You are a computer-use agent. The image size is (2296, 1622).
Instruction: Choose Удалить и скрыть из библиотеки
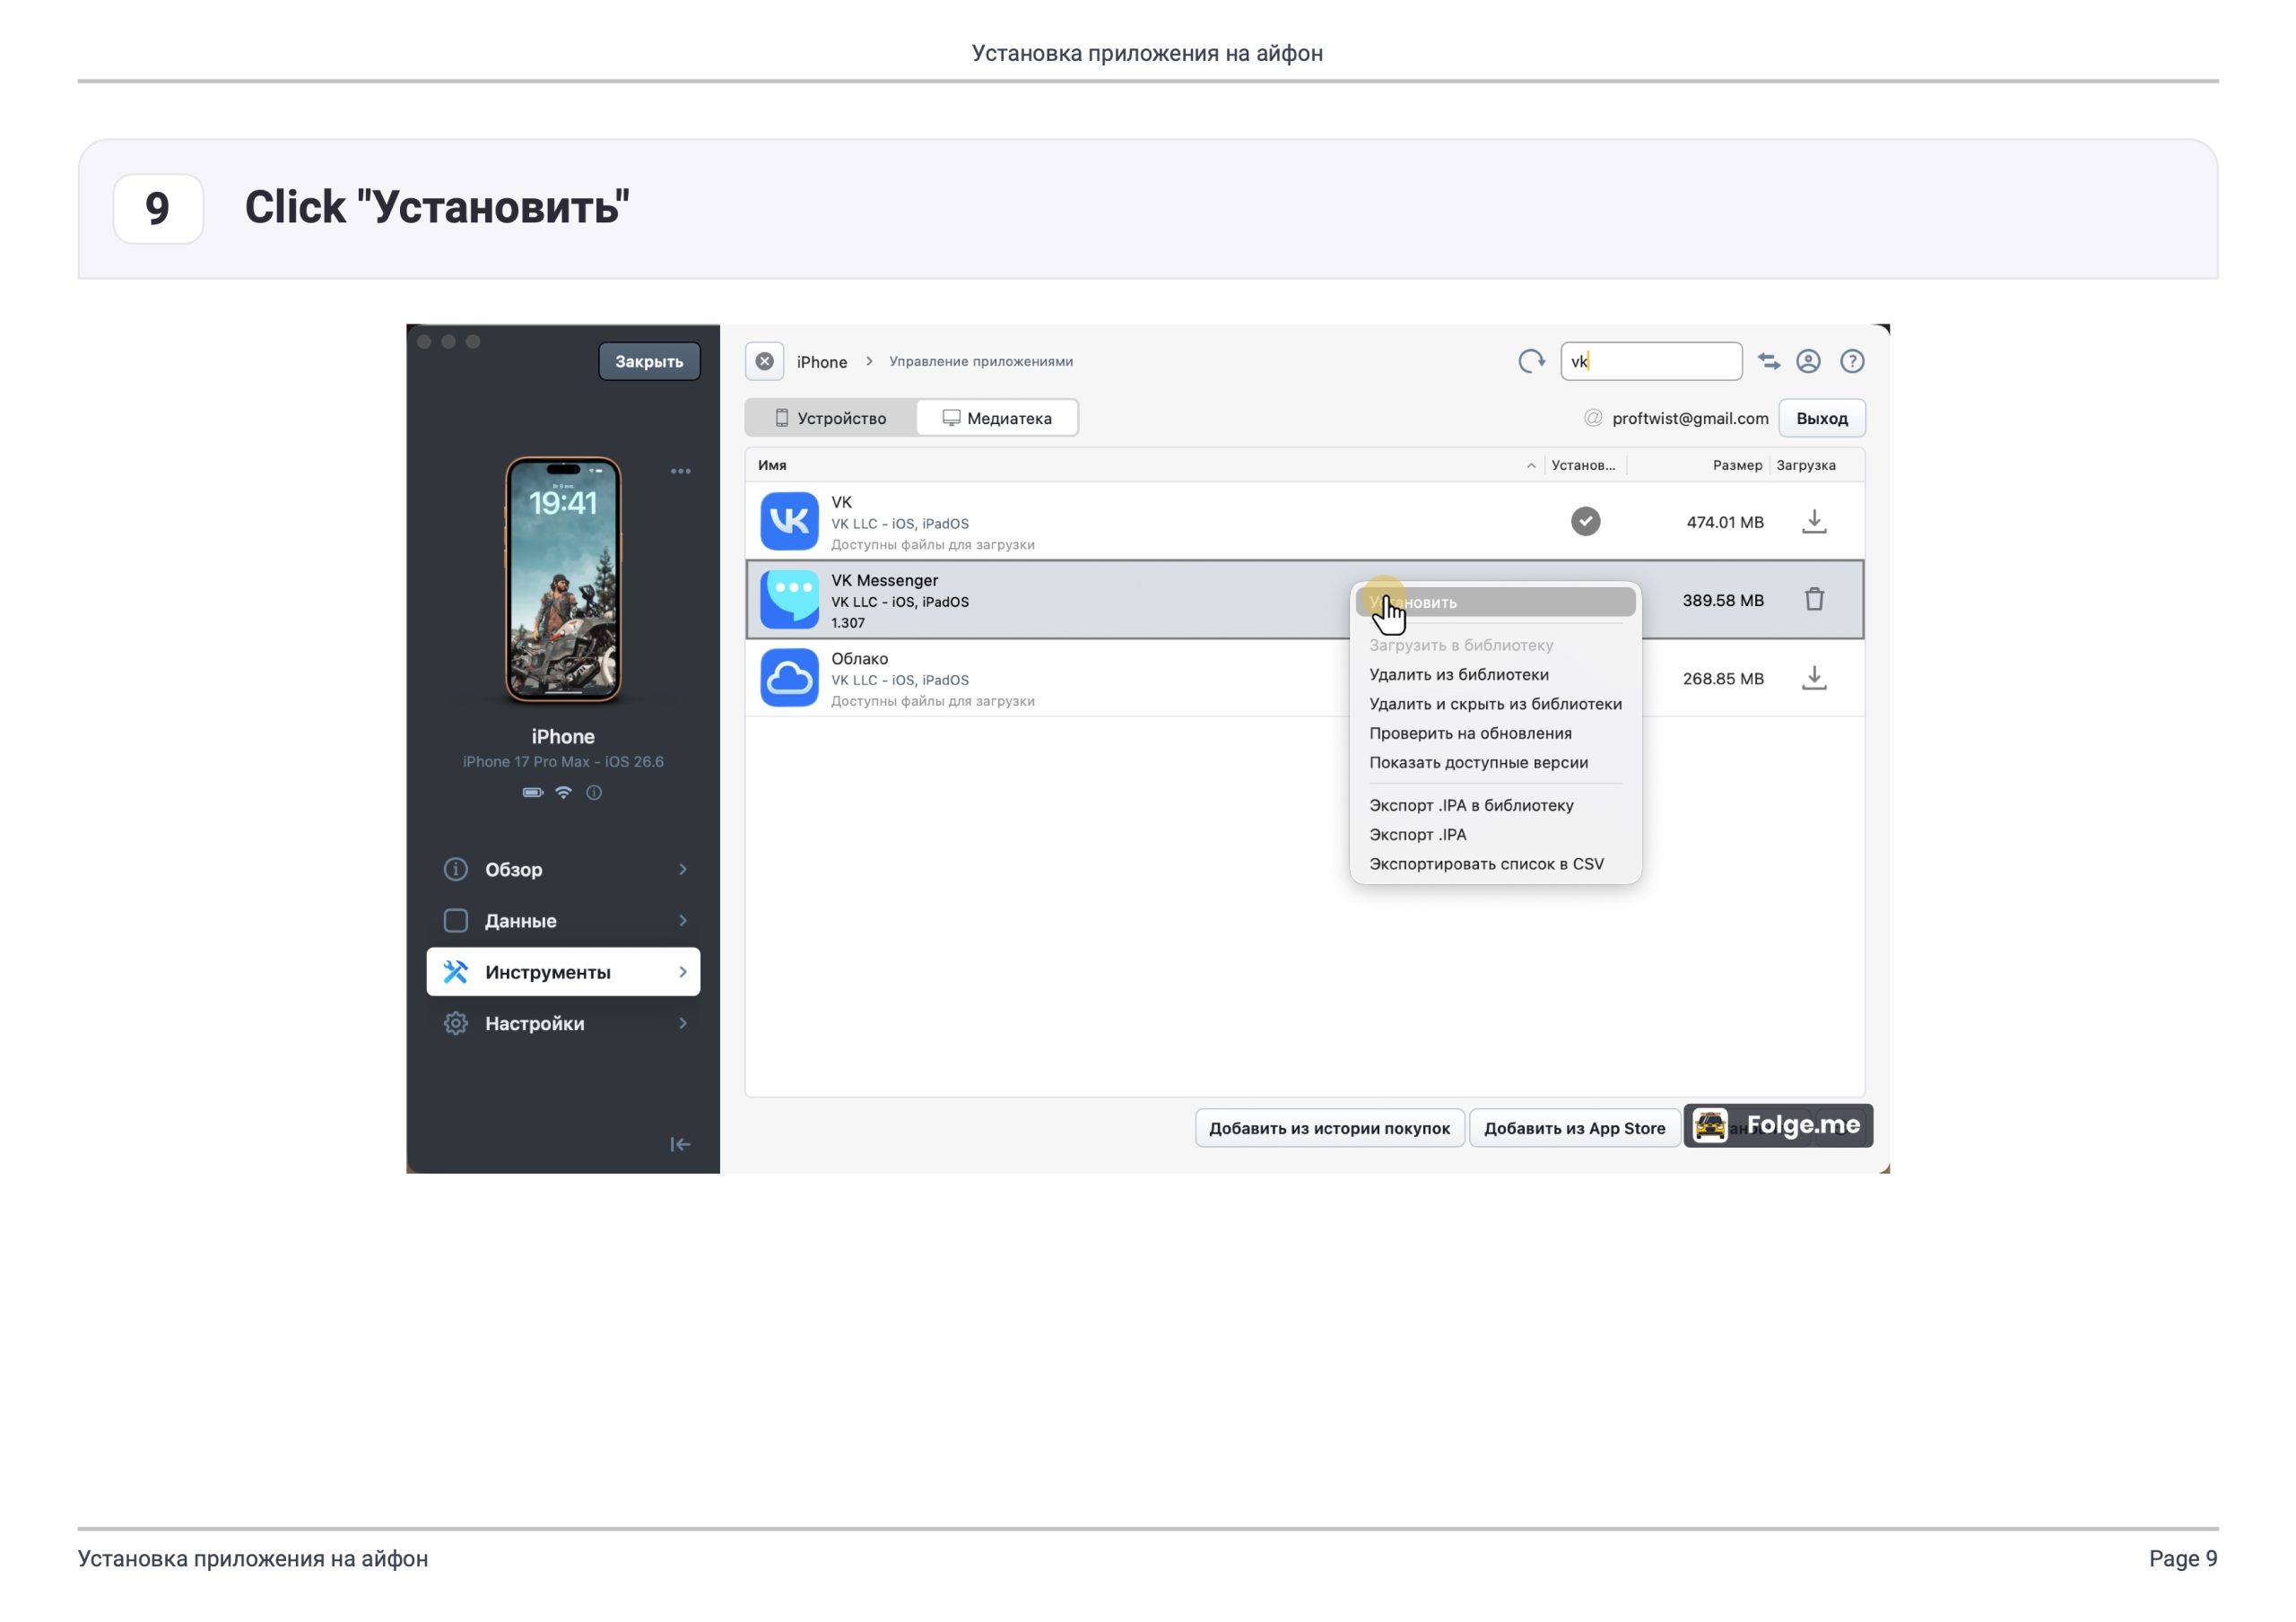[1495, 703]
